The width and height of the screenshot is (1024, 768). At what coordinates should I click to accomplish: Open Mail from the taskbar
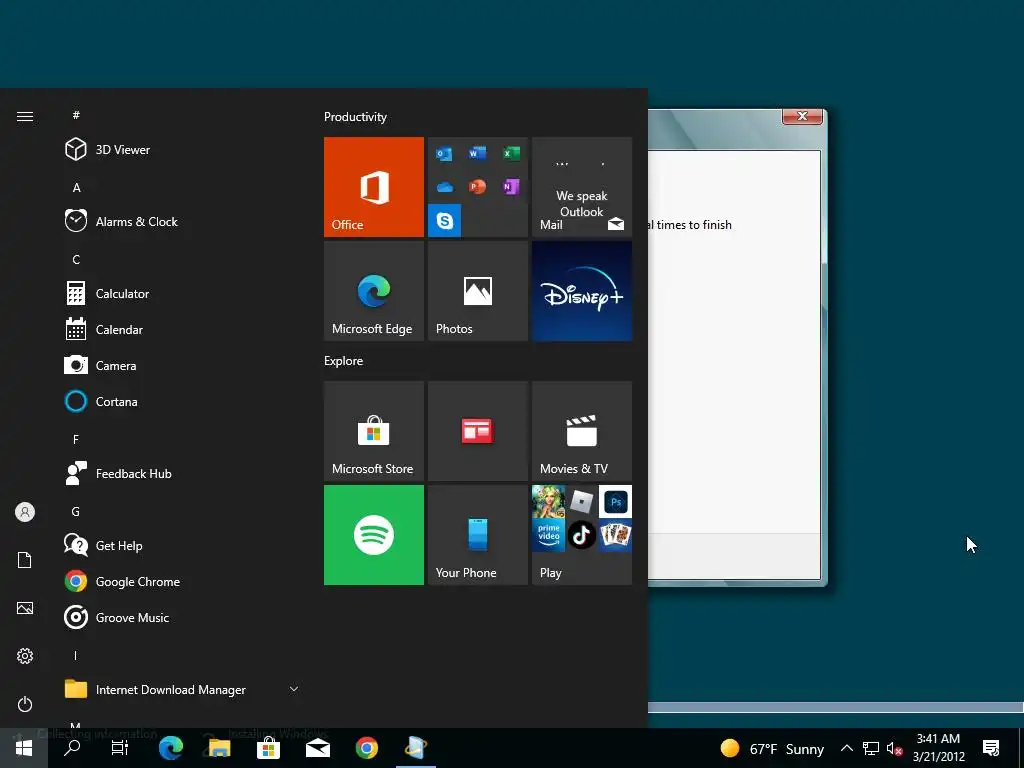coord(318,748)
